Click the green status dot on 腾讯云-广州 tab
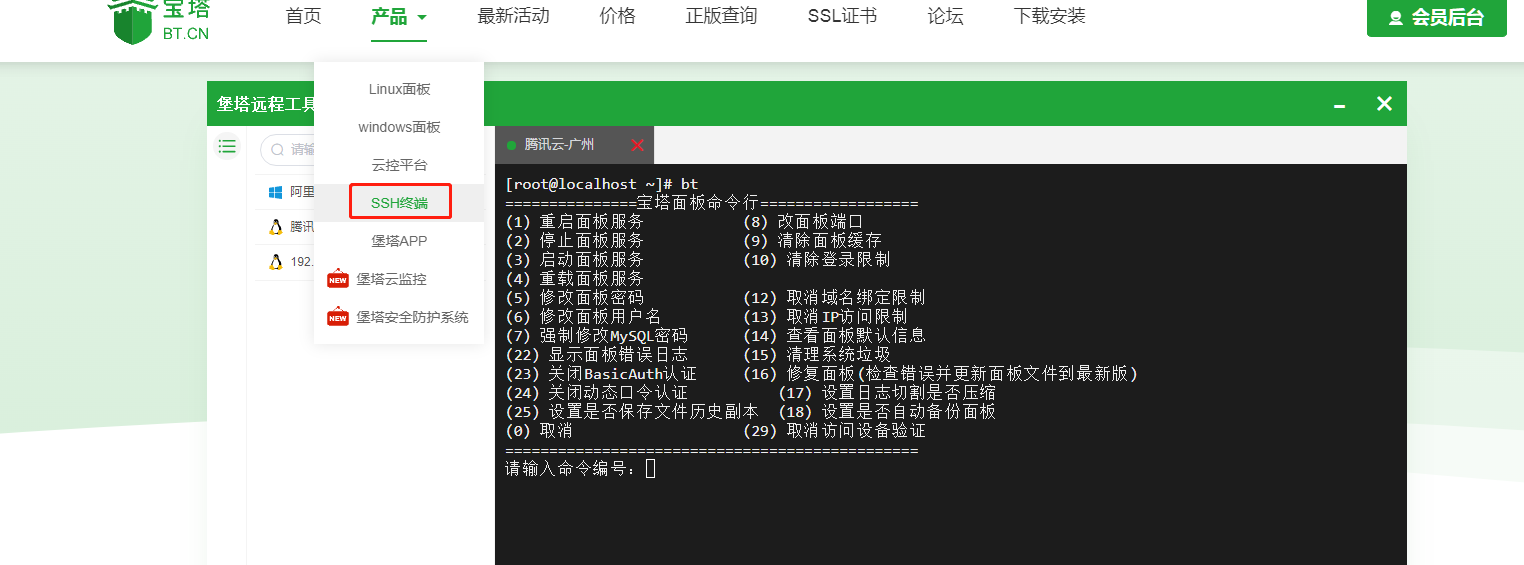Viewport: 1524px width, 565px height. 512,145
